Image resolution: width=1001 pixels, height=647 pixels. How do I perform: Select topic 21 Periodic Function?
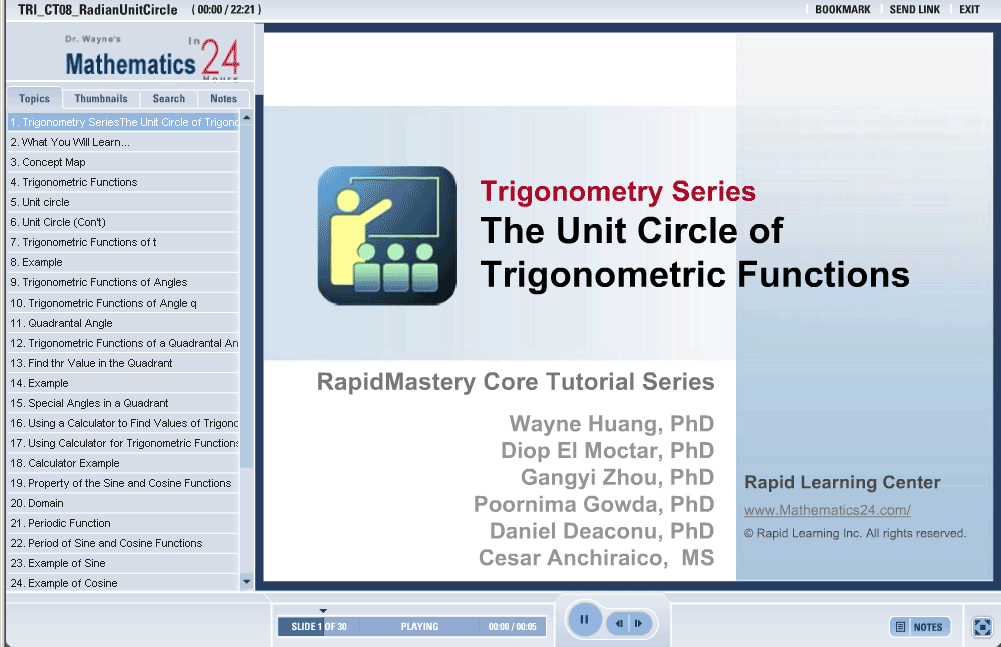pos(123,523)
